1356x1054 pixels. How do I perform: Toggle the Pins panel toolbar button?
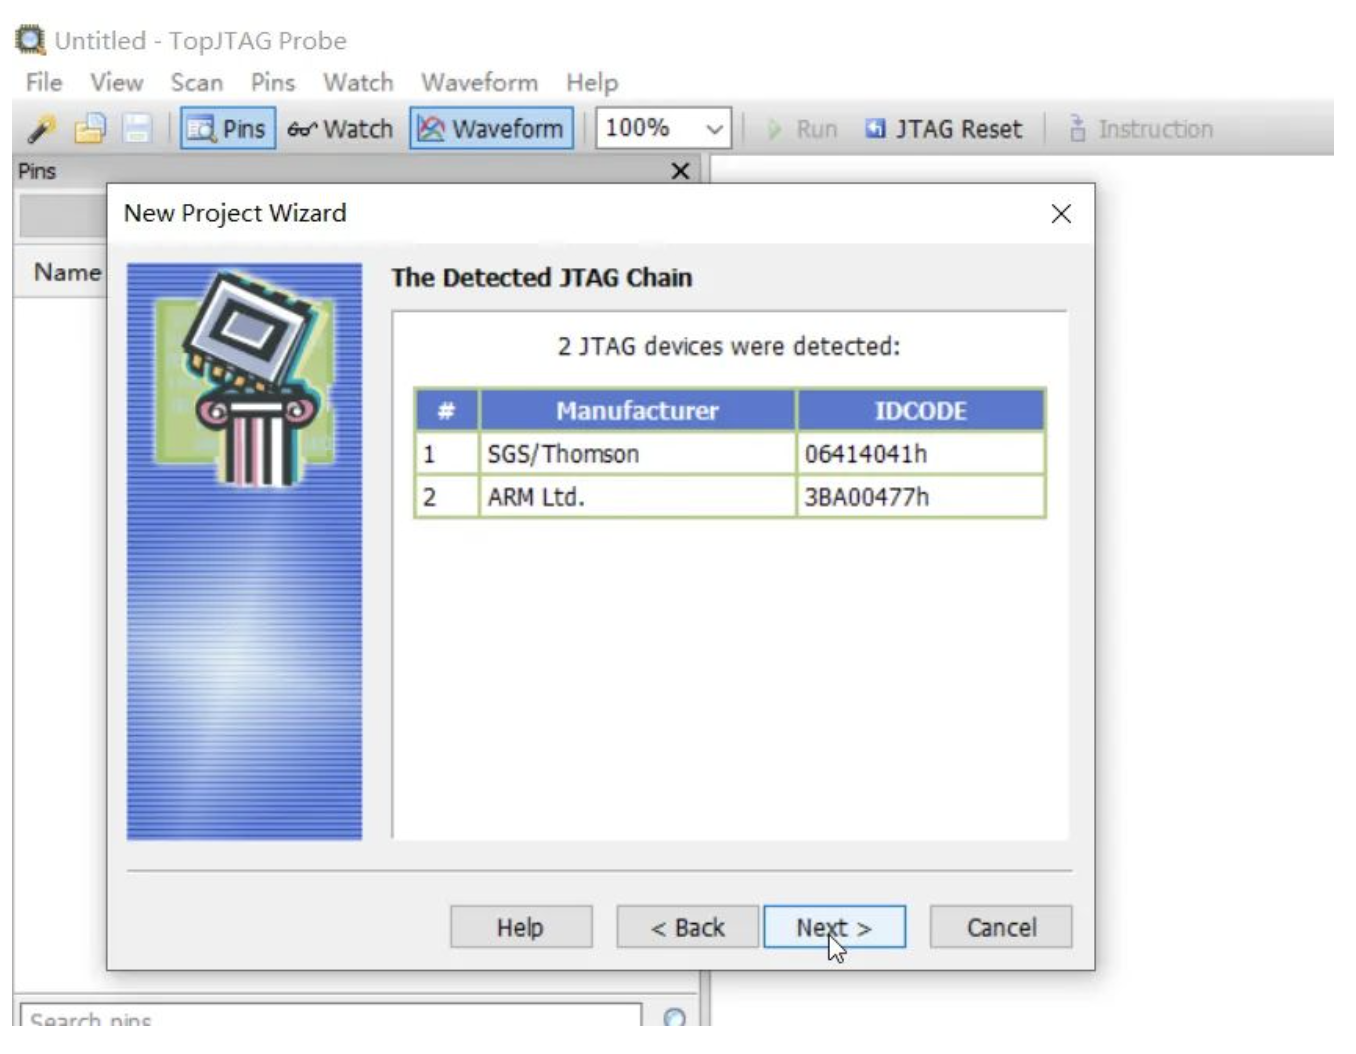tap(228, 129)
